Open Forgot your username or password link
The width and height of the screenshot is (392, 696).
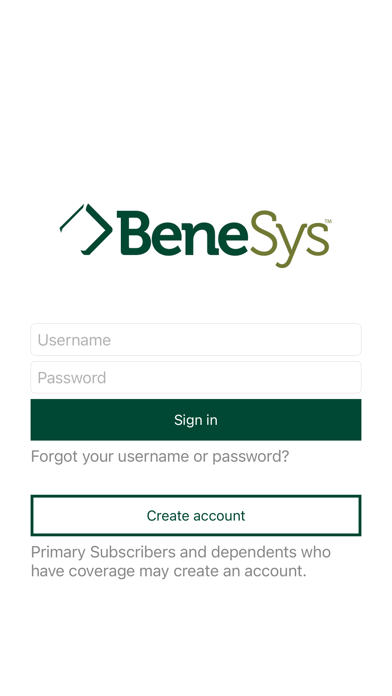[160, 457]
